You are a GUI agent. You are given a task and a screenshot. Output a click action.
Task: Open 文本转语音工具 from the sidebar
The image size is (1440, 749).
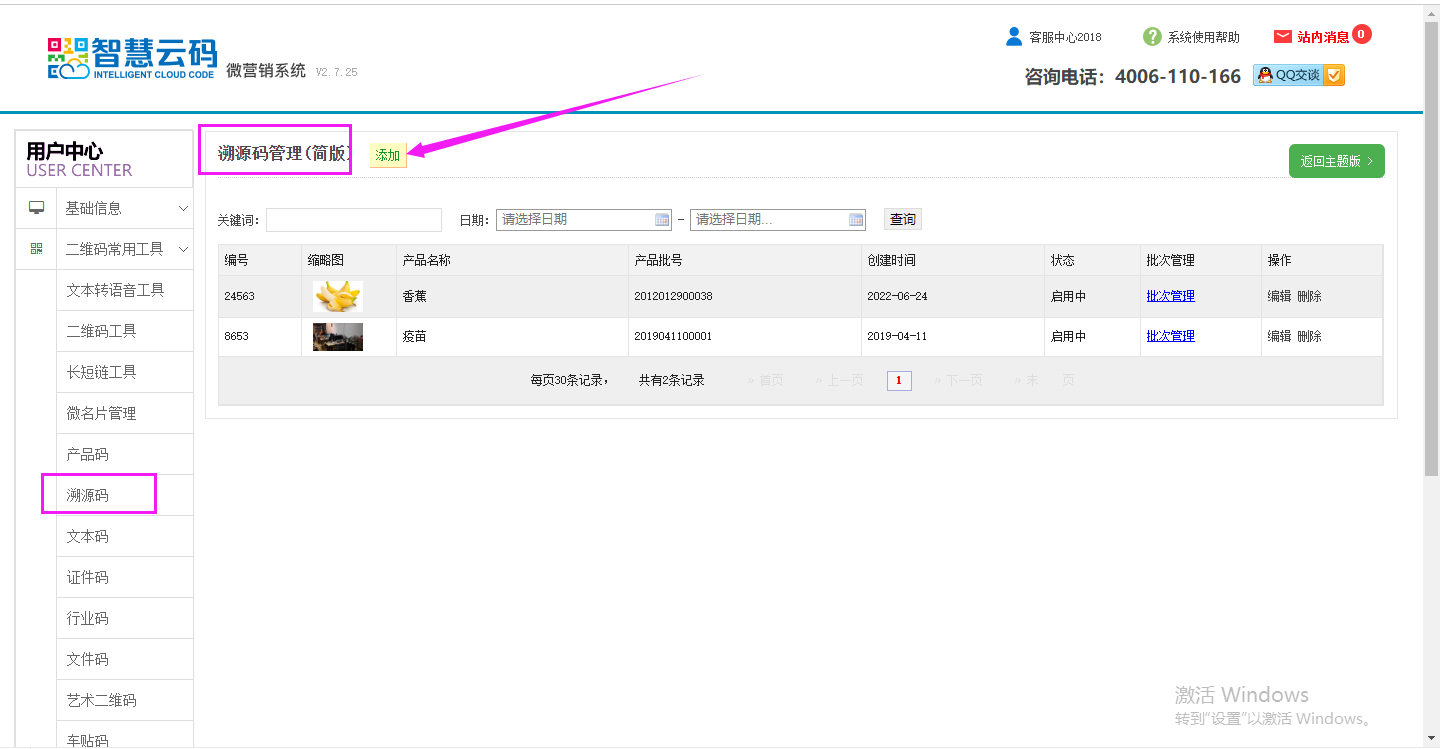[x=115, y=290]
